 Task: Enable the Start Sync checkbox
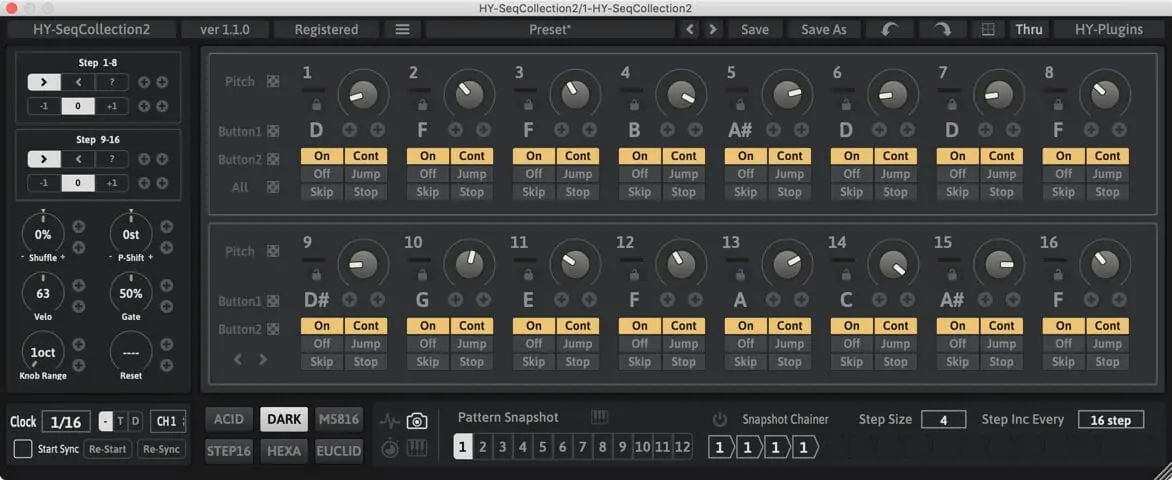pos(23,449)
